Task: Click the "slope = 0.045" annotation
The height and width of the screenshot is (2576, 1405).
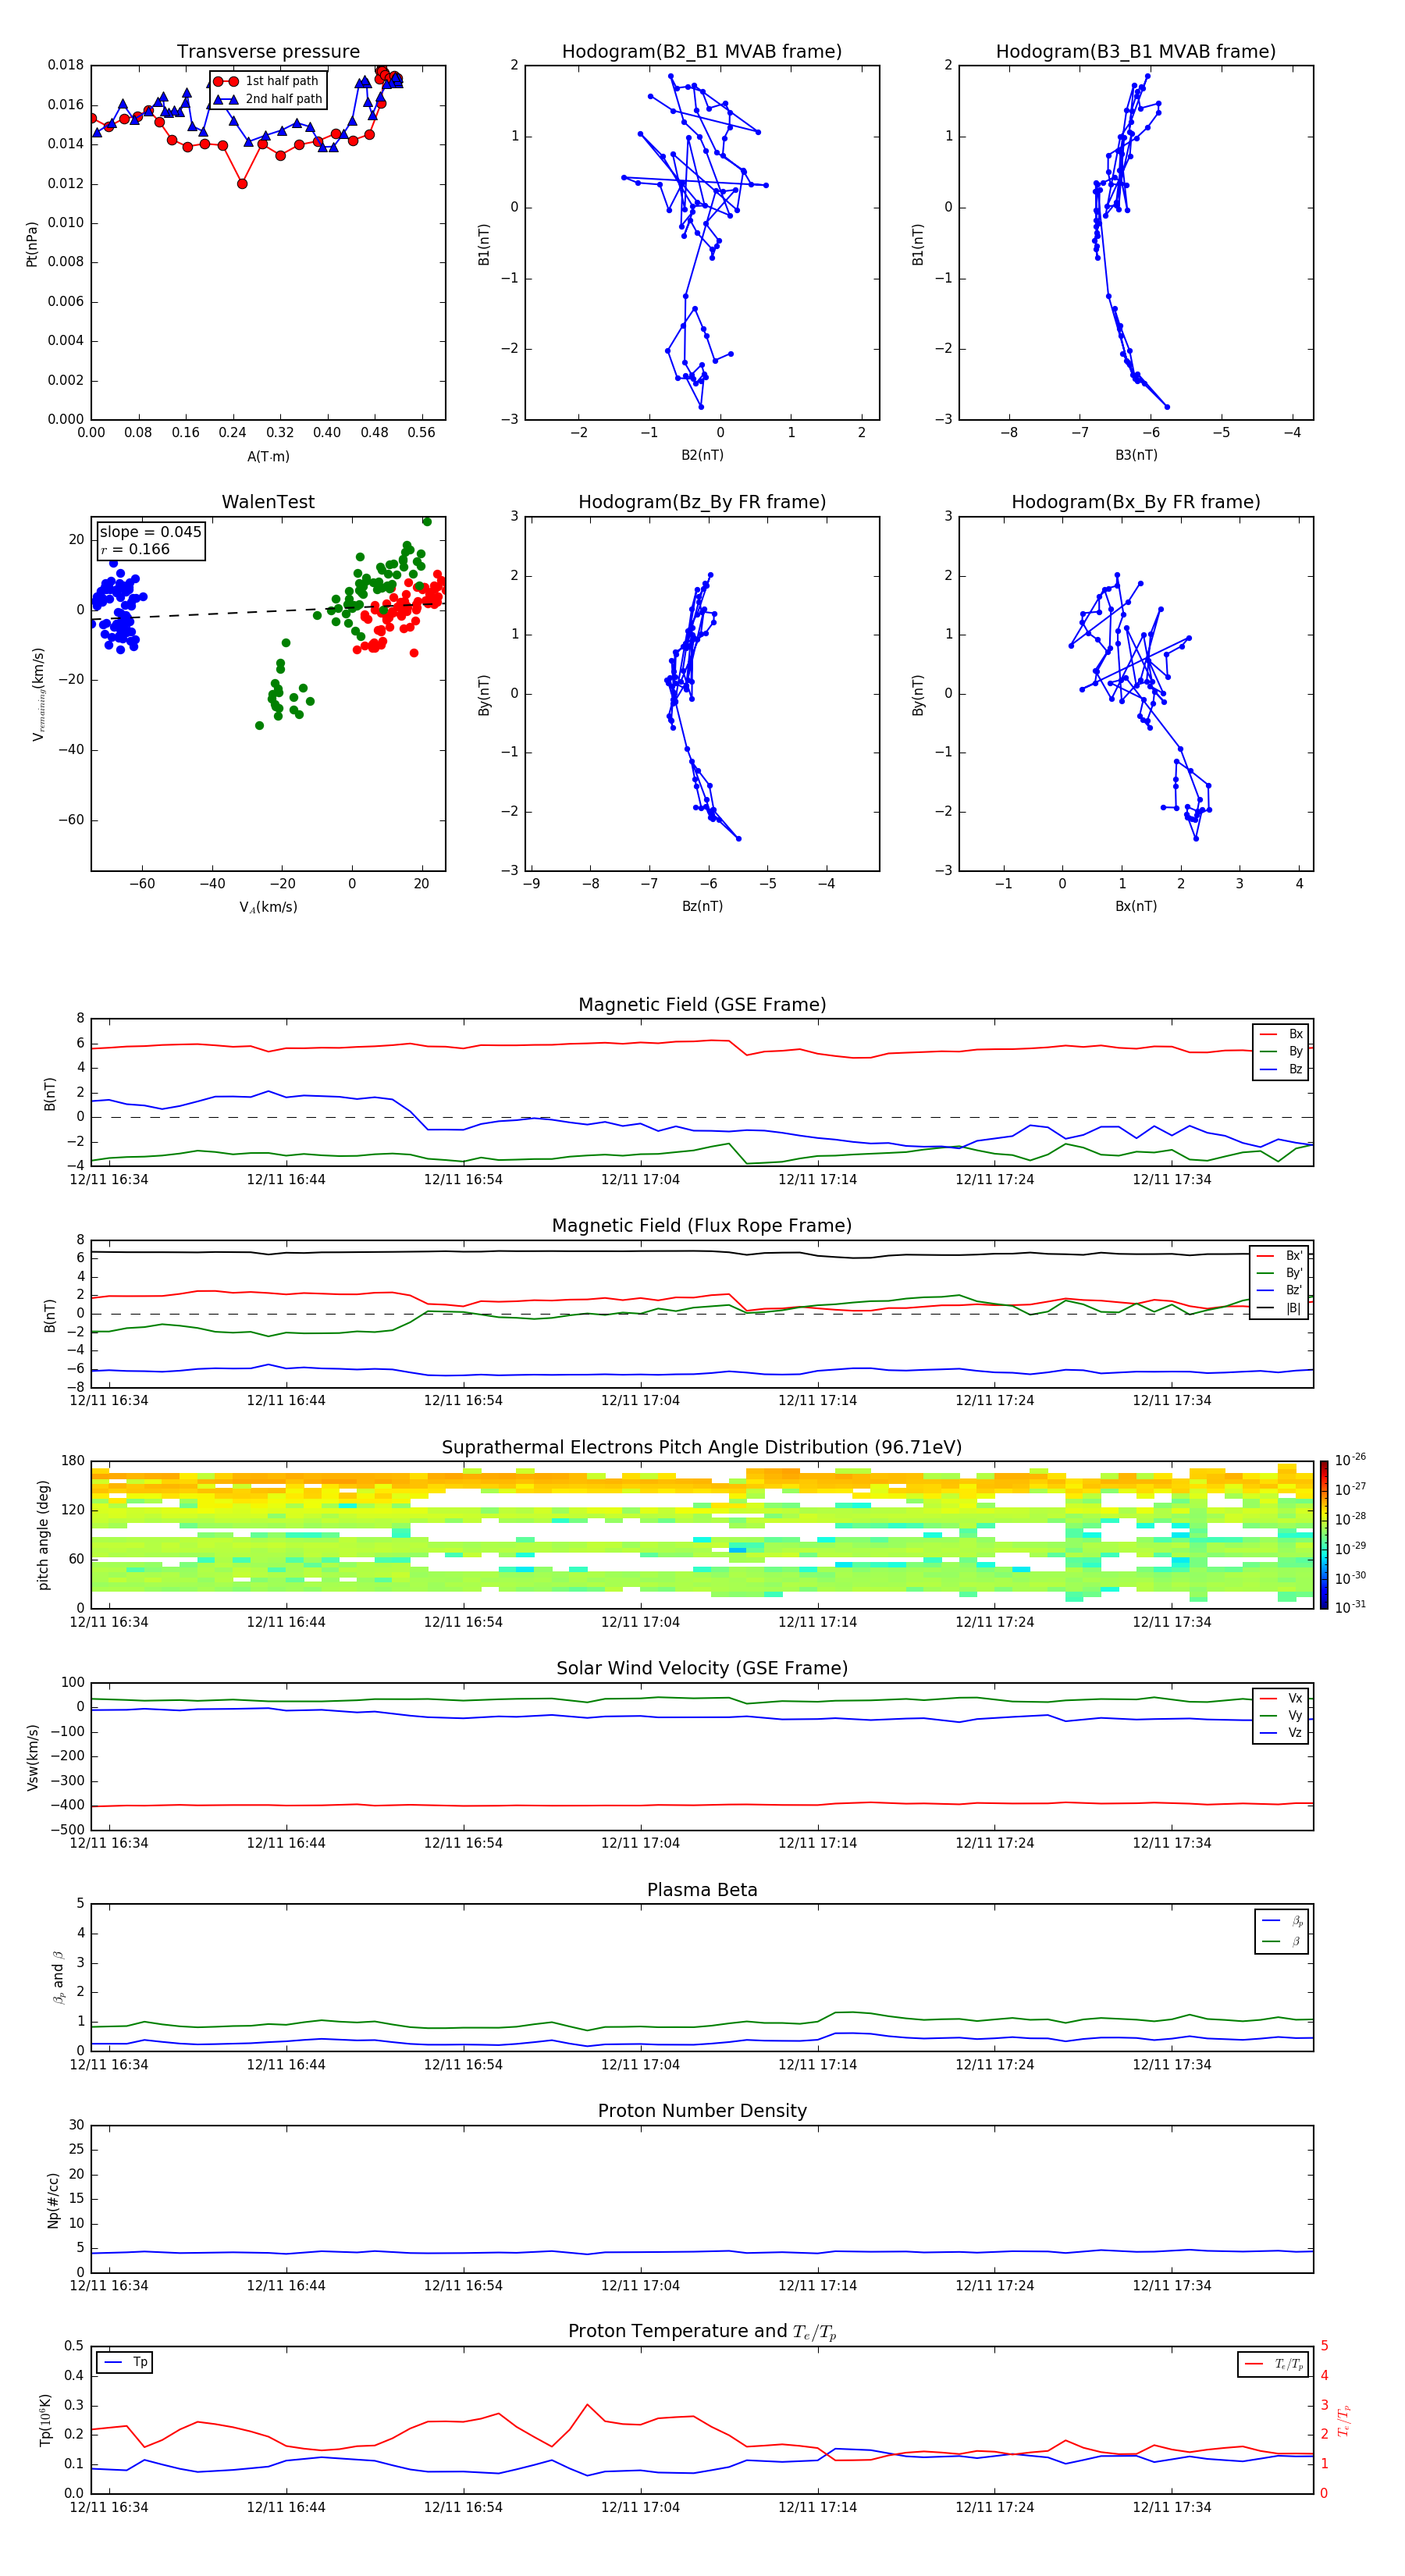Action: (x=150, y=532)
